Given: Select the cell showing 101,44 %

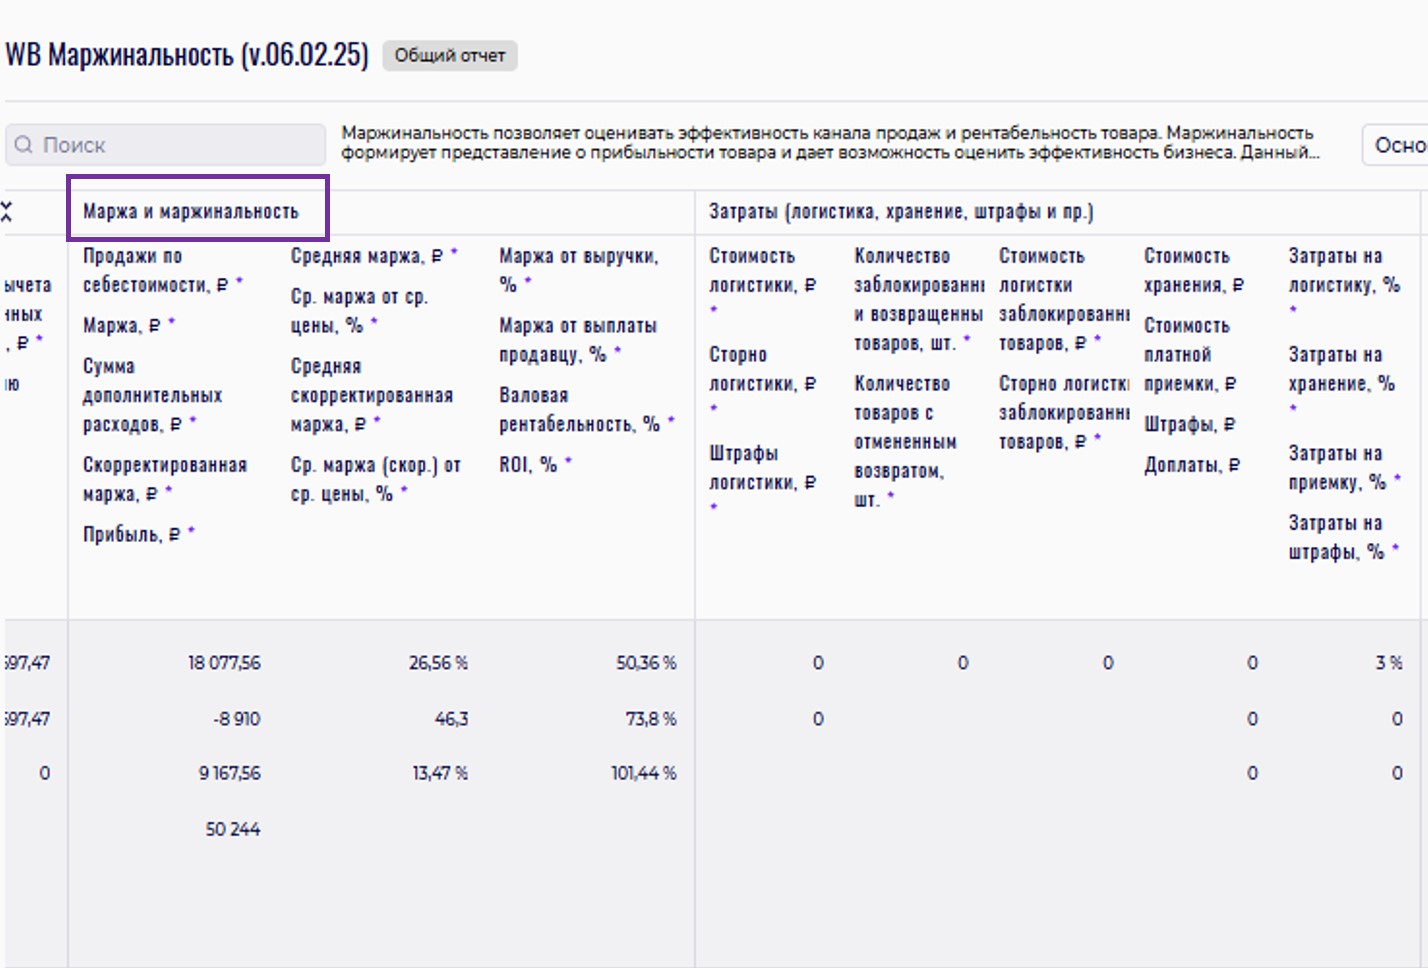Looking at the screenshot, I should click(643, 773).
